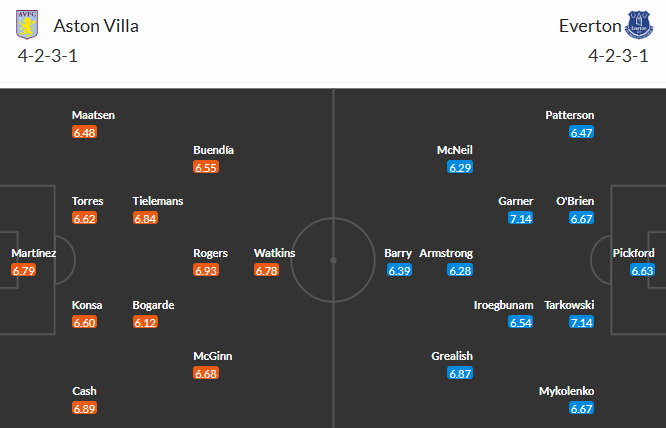Select goalkeeper Martínez on the pitch
The height and width of the screenshot is (428, 666).
point(33,253)
